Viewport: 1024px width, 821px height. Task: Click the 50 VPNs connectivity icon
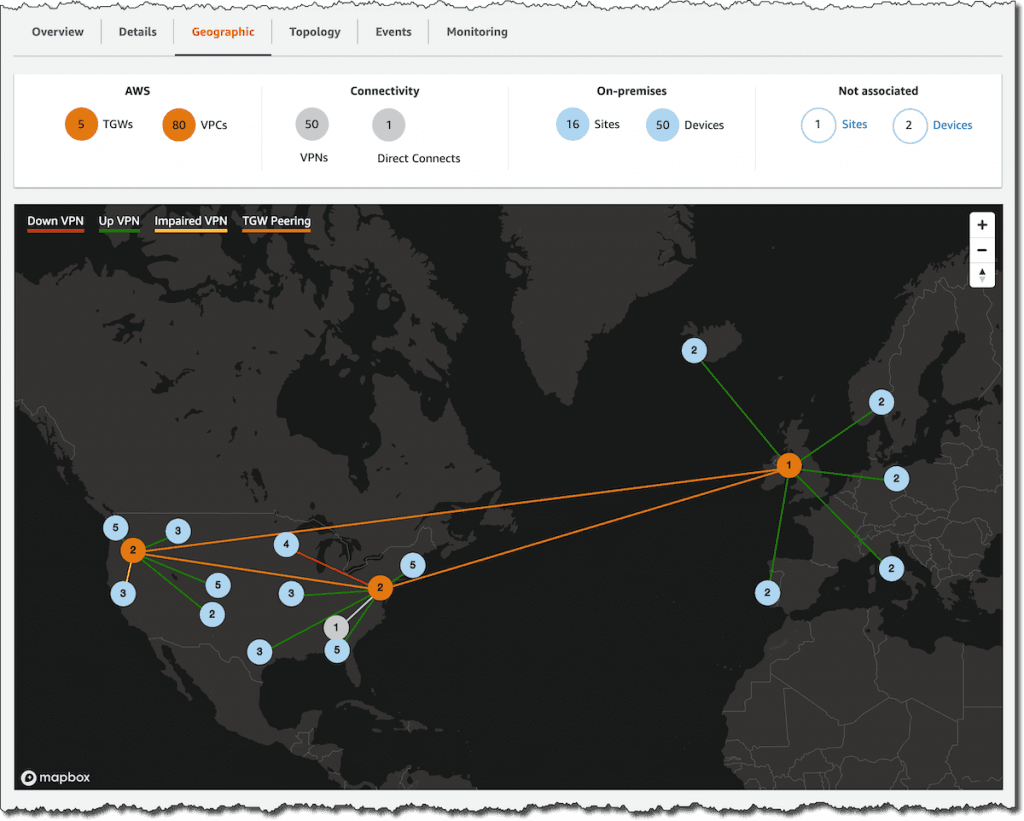(x=311, y=124)
